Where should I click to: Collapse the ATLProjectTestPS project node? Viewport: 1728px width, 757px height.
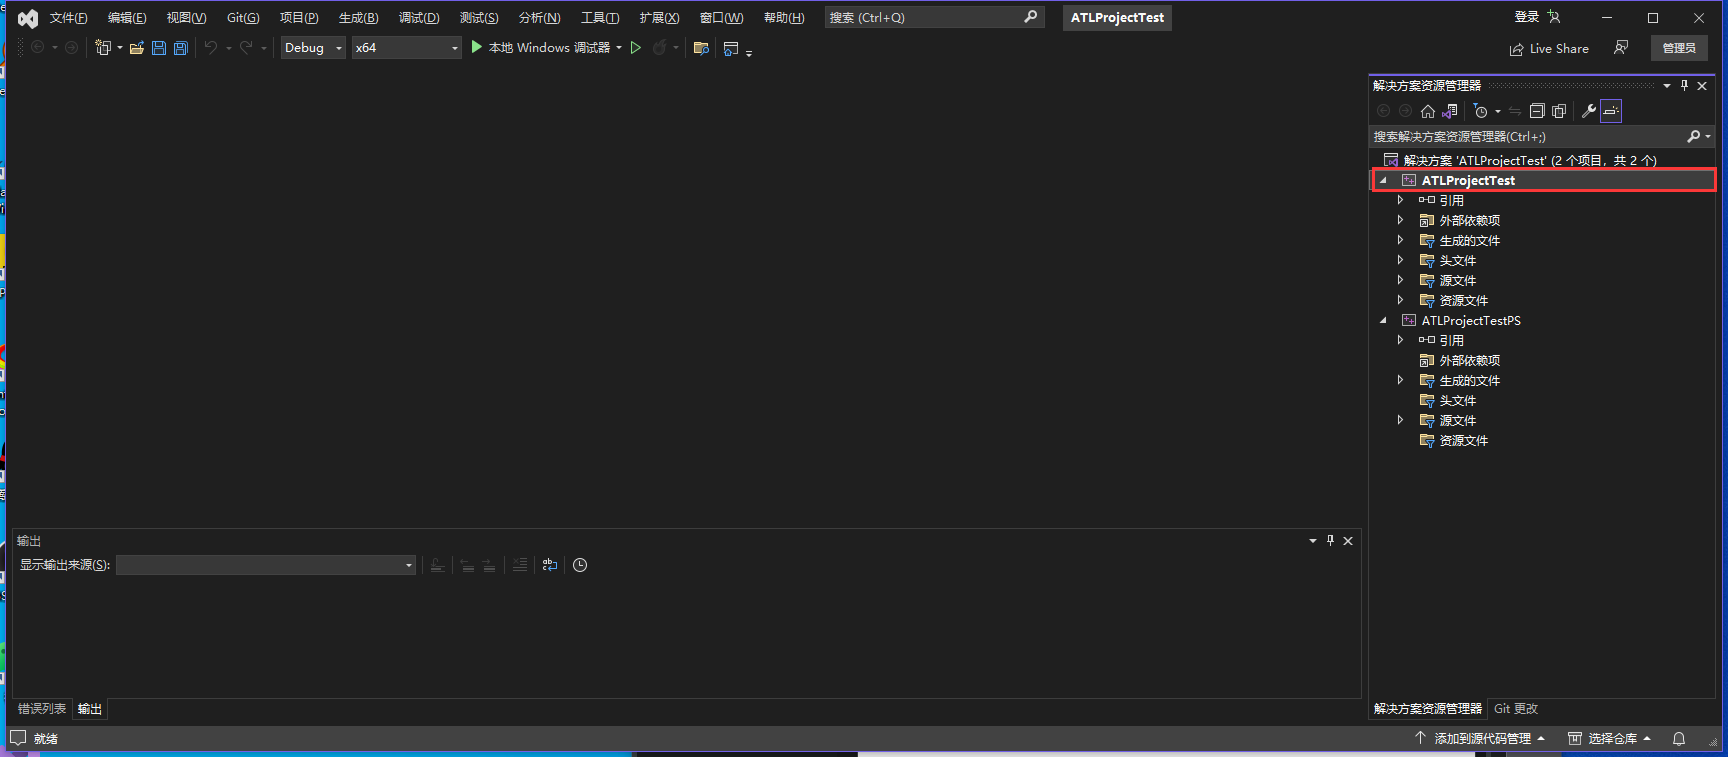[x=1383, y=321]
